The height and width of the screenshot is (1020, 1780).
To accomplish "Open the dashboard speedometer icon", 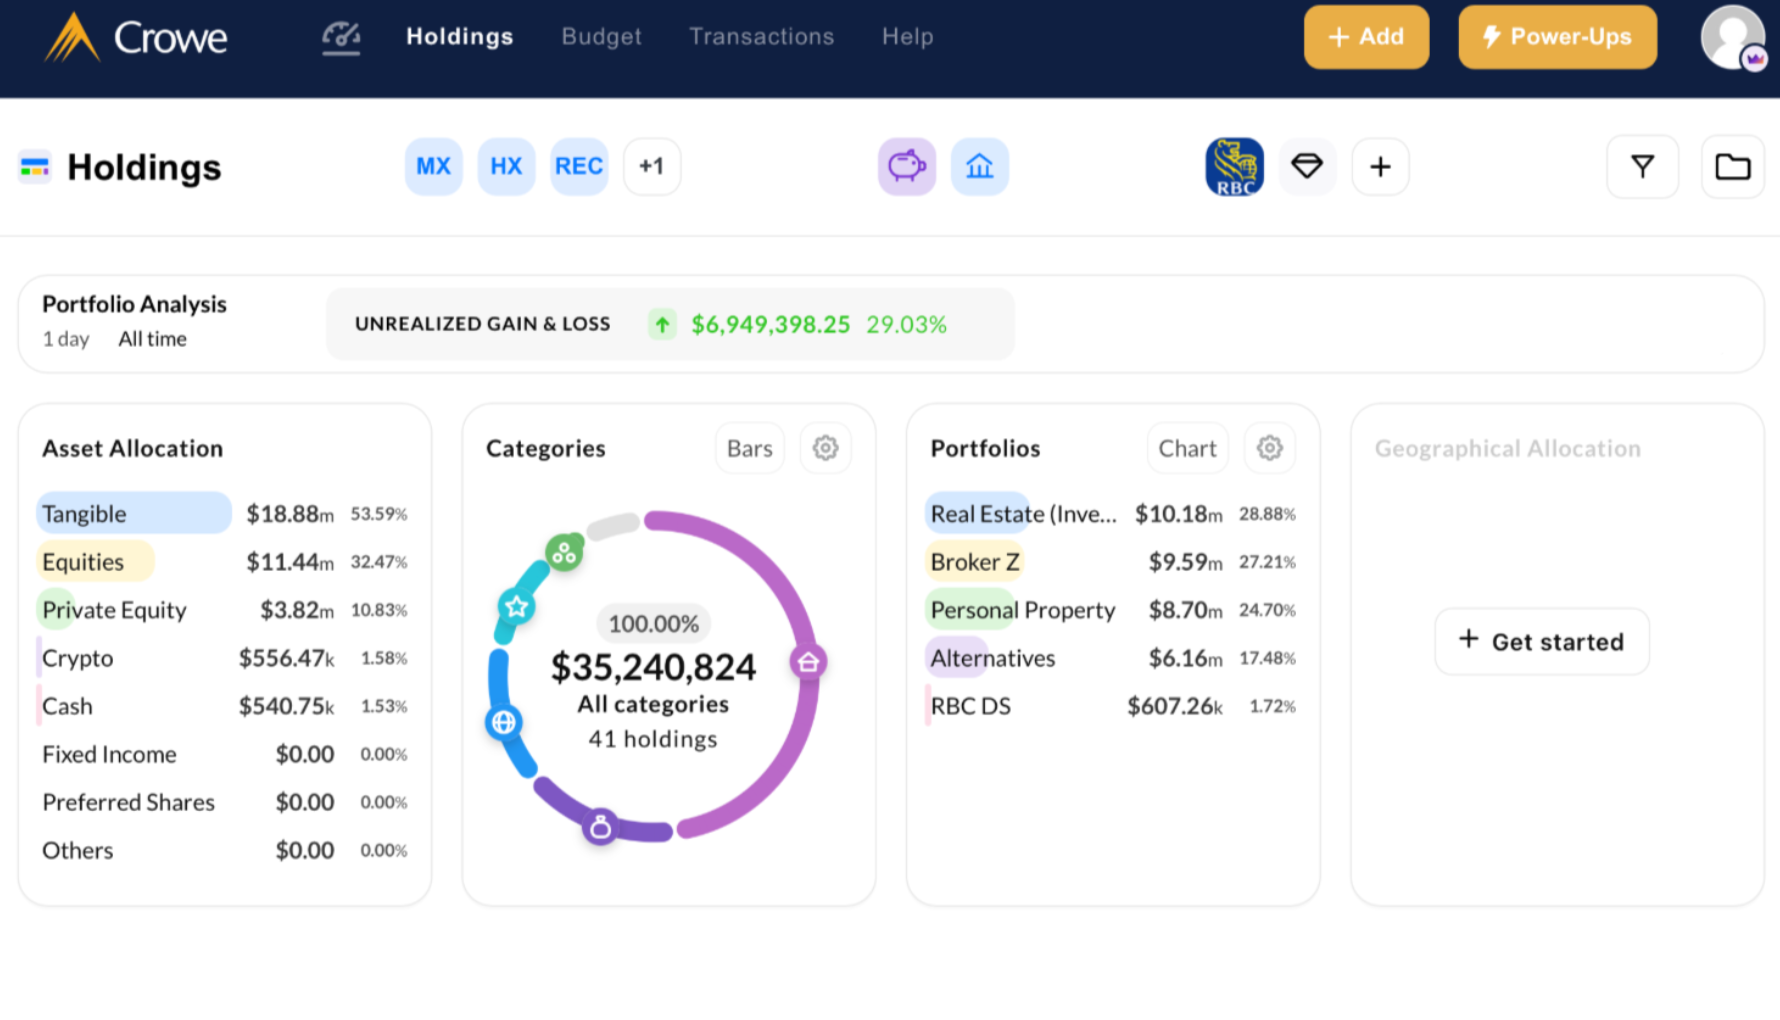I will [x=341, y=37].
